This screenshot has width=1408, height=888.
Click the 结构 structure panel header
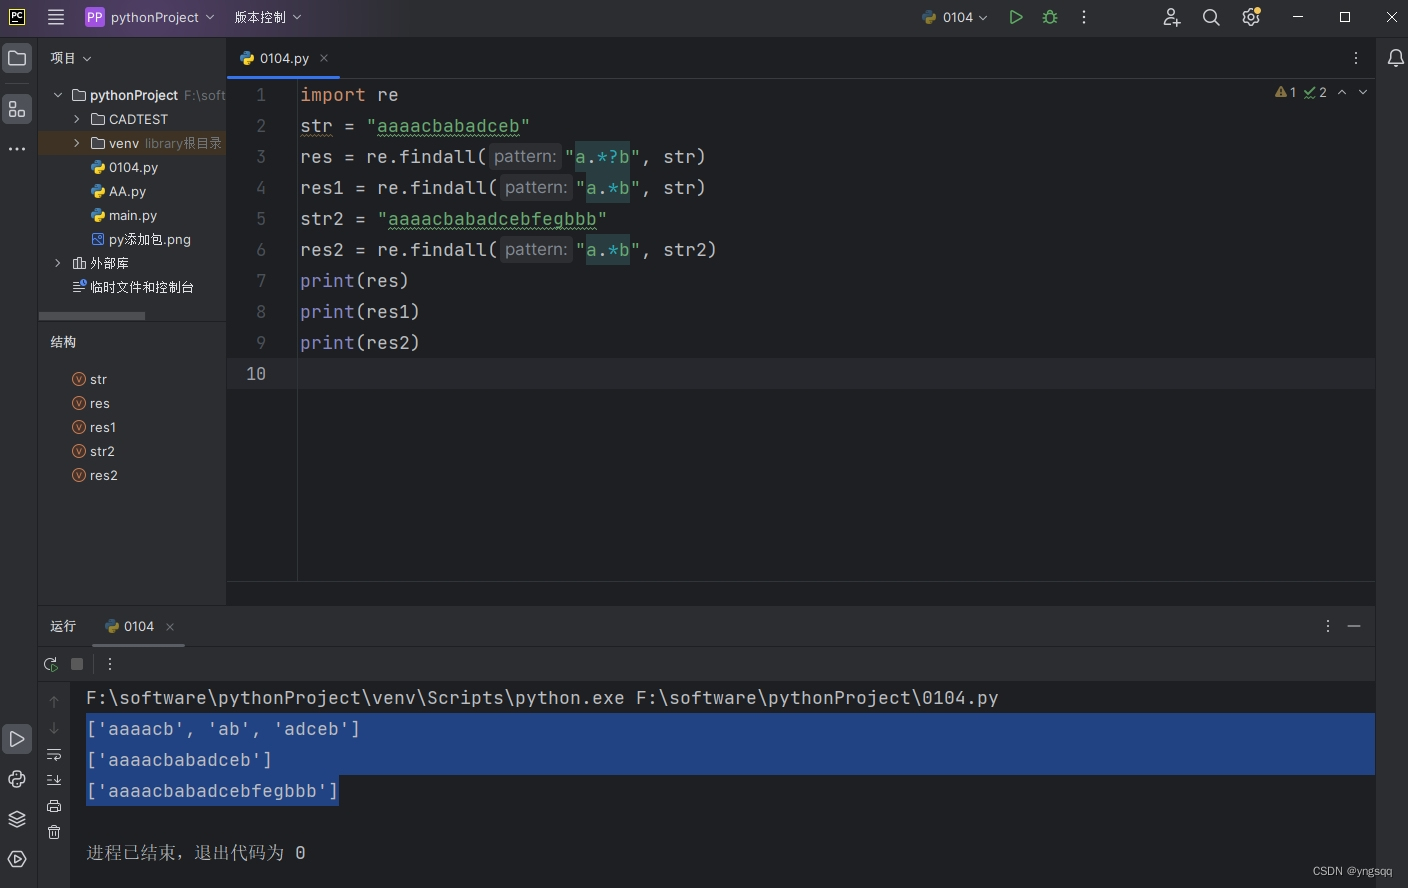point(63,342)
